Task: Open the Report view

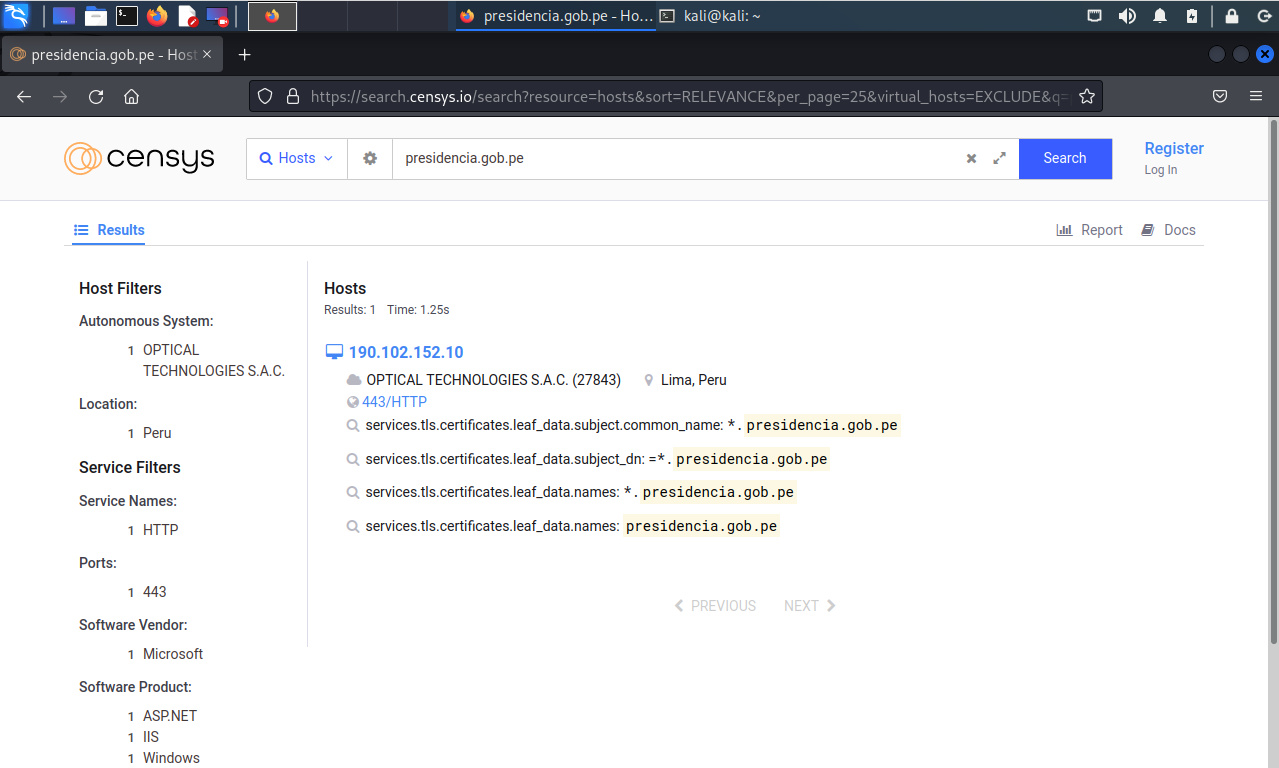Action: pos(1090,230)
